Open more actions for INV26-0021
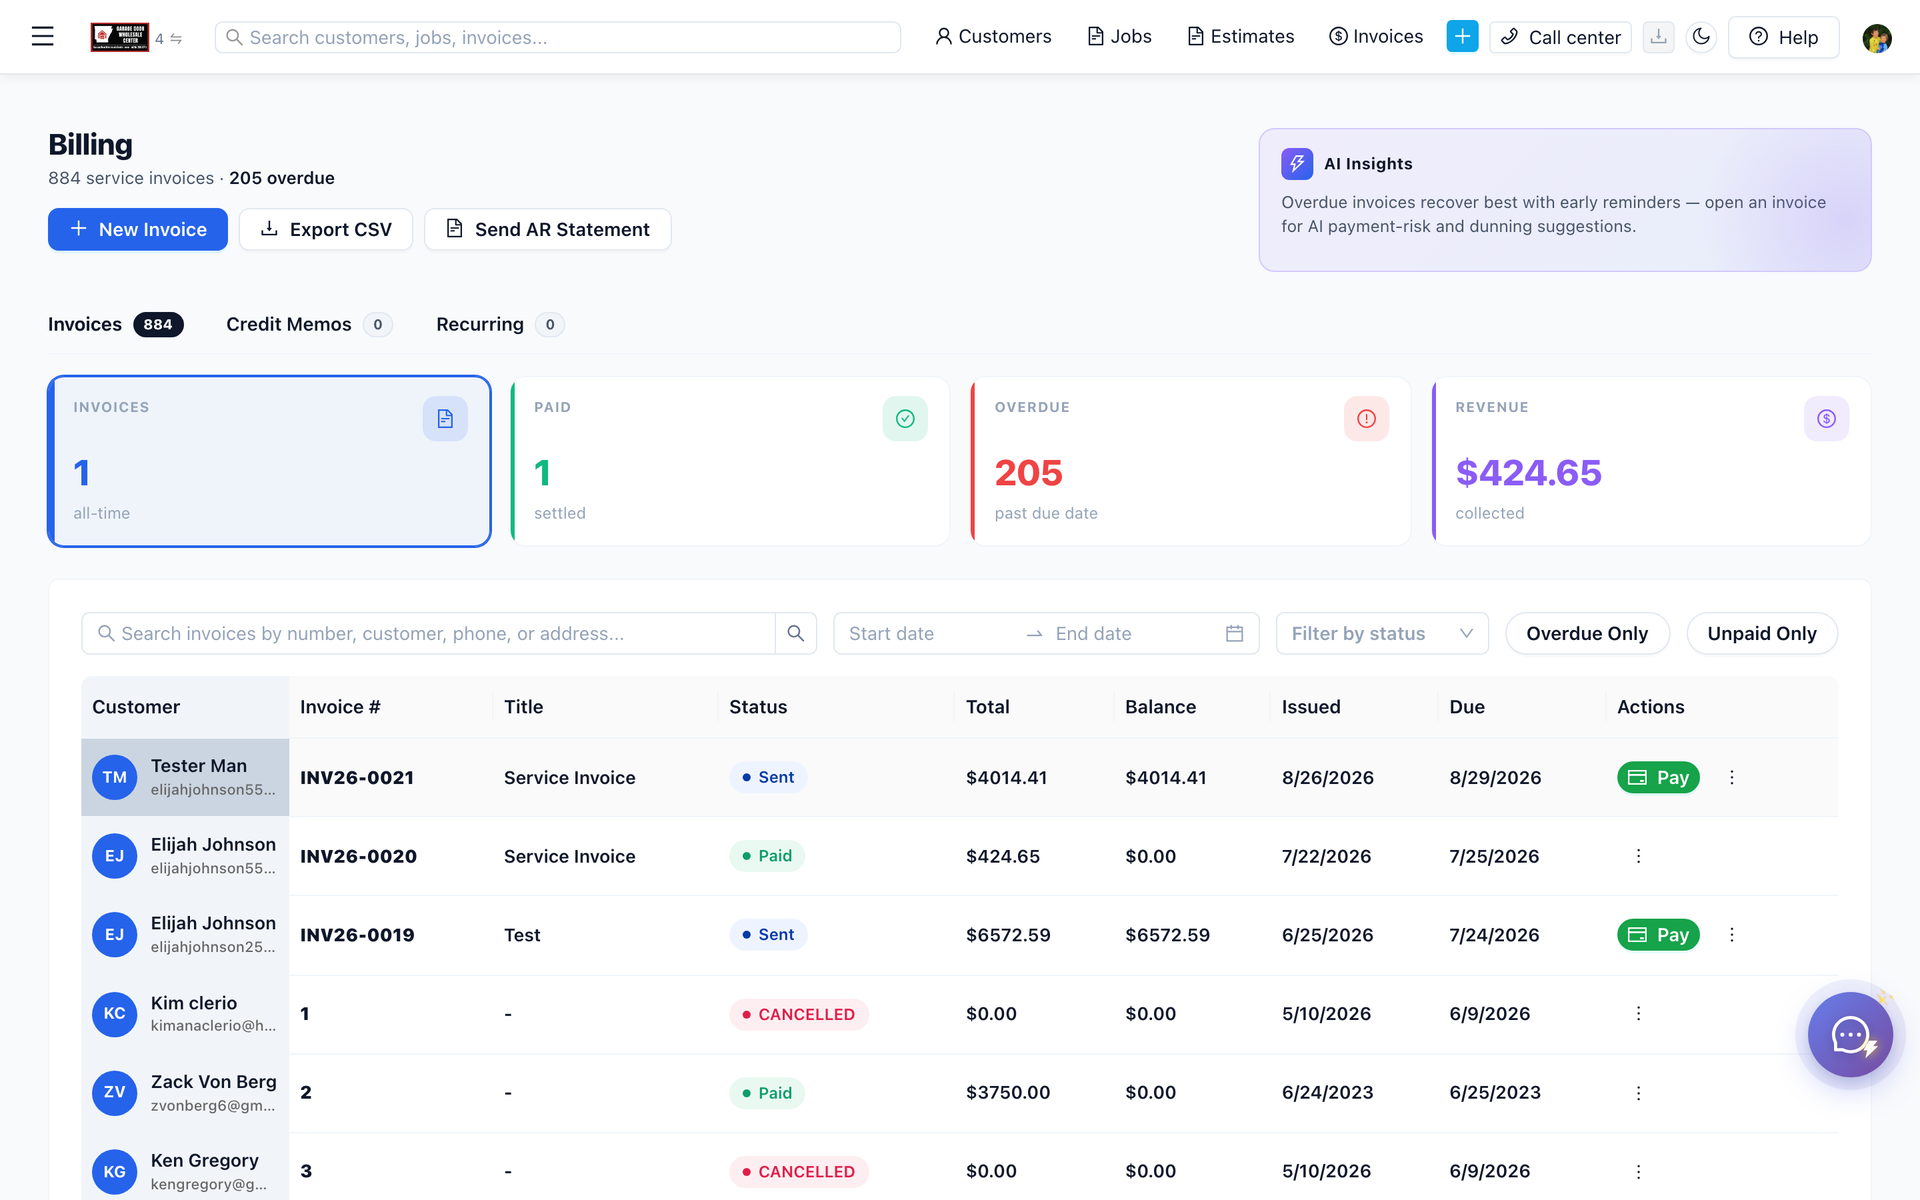Viewport: 1920px width, 1200px height. click(1732, 777)
